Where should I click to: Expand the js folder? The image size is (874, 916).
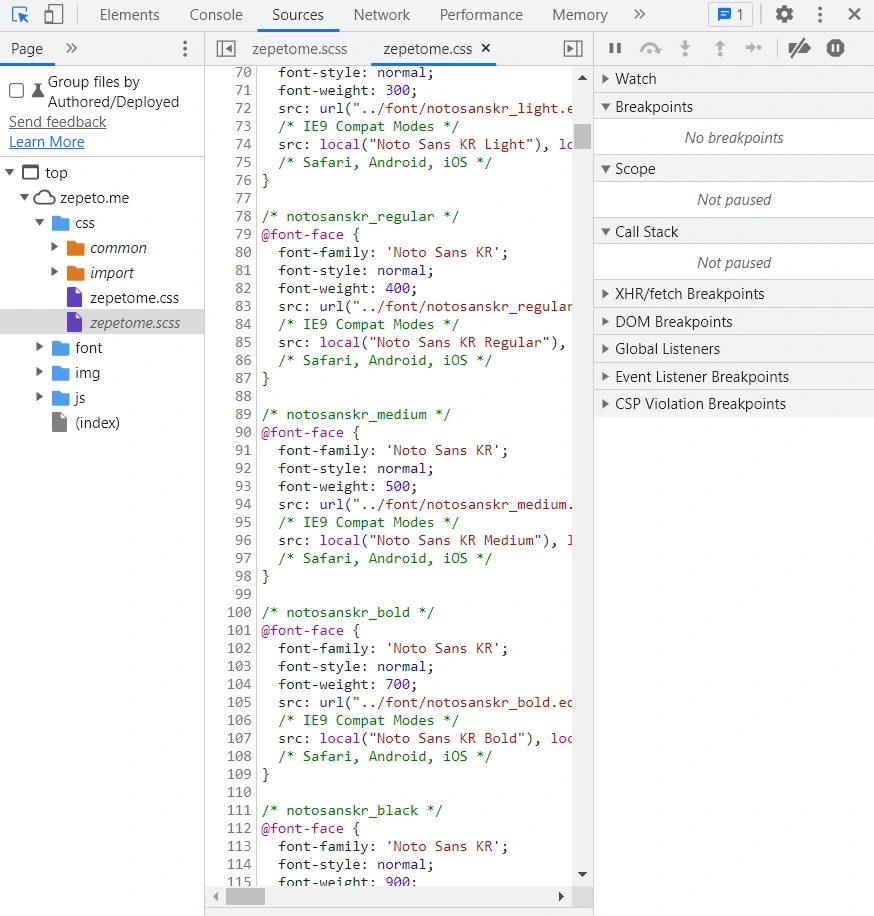pos(40,397)
